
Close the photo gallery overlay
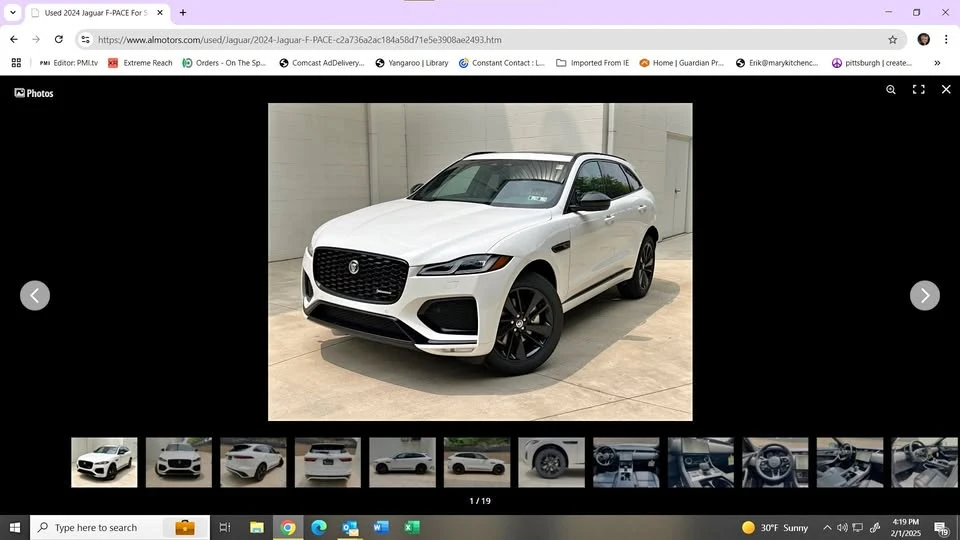coord(946,89)
